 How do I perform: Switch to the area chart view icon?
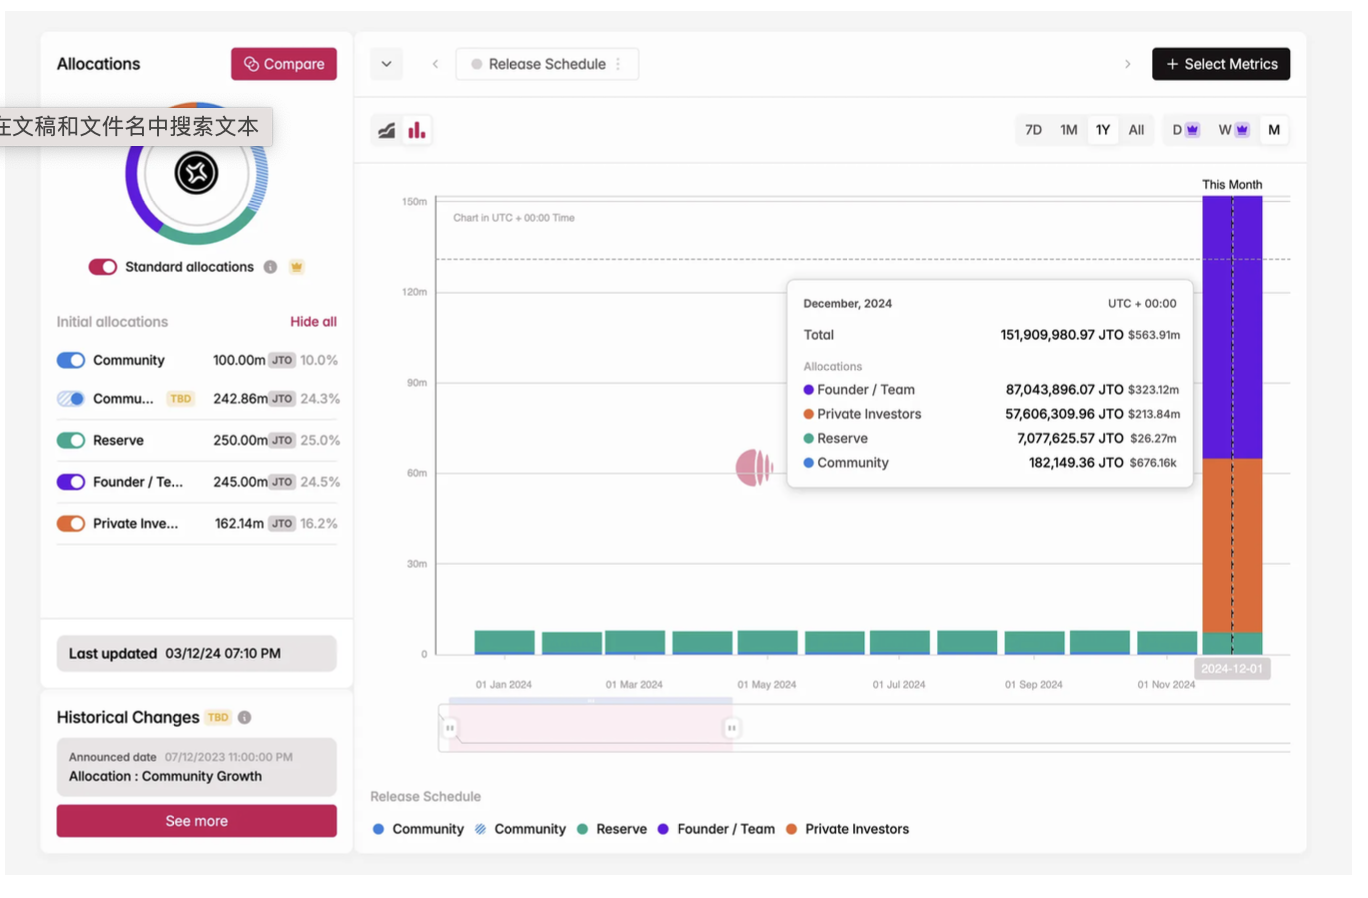point(387,130)
